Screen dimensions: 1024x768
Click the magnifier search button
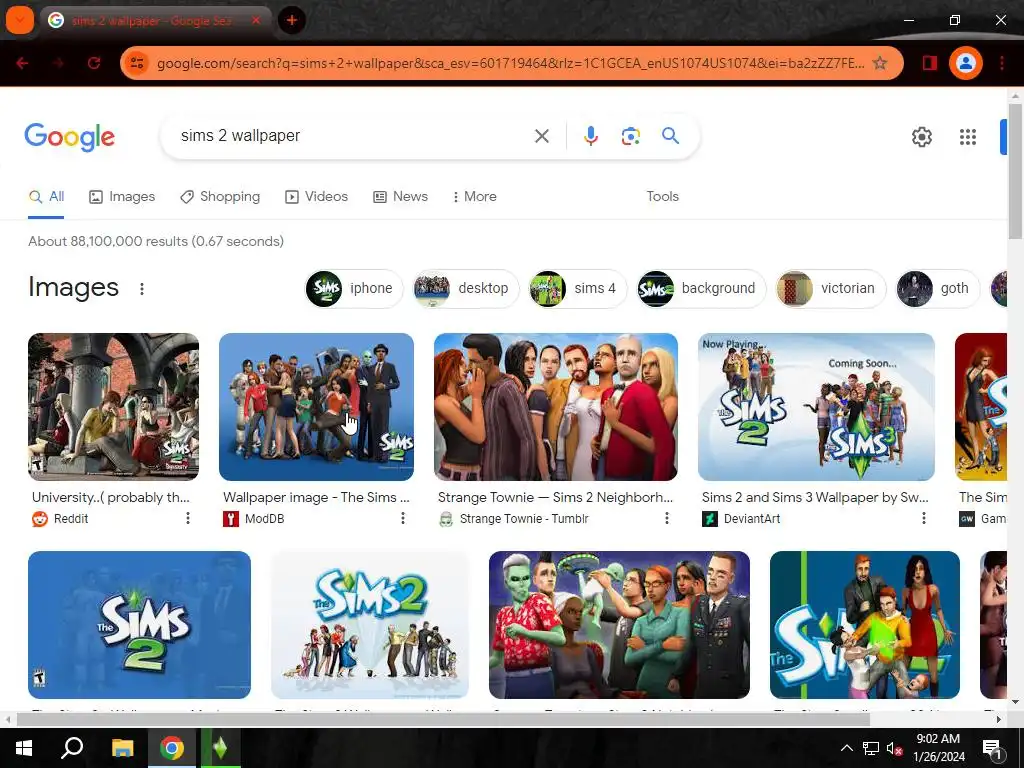[670, 136]
